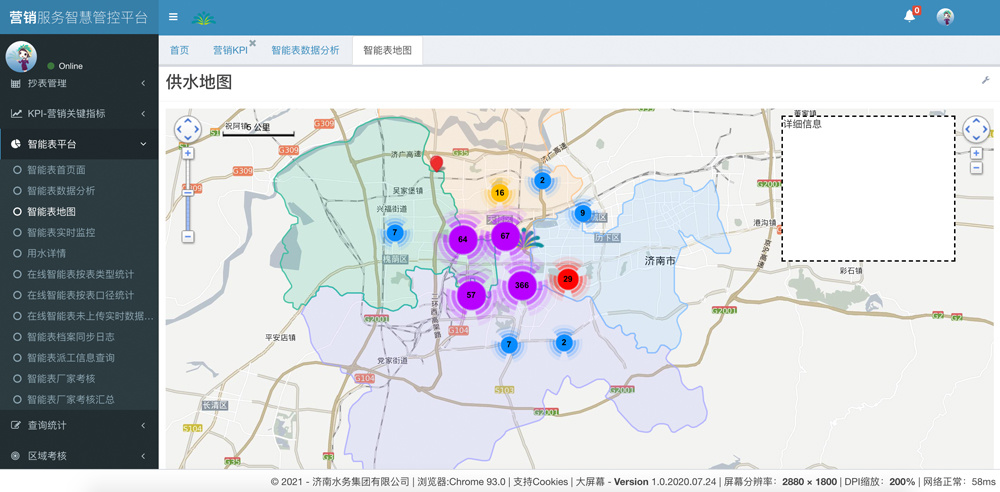This screenshot has width=1000, height=492.
Task: Click the map zoom slider handle
Action: pos(188,193)
